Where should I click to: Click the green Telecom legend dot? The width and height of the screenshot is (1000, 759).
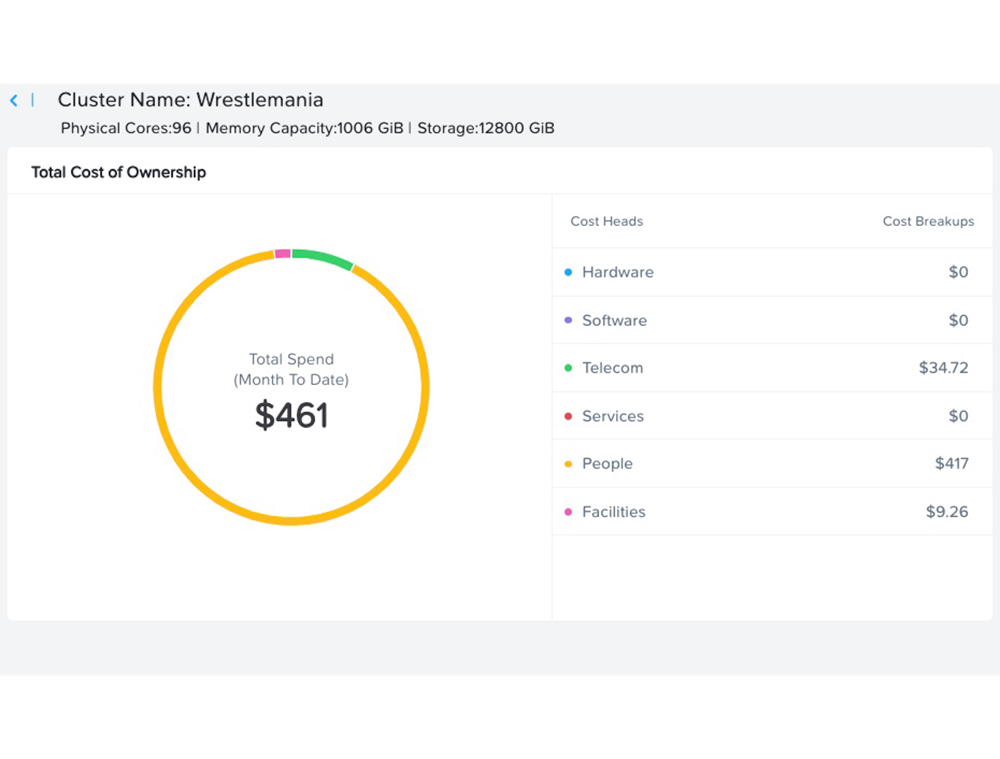coord(568,368)
